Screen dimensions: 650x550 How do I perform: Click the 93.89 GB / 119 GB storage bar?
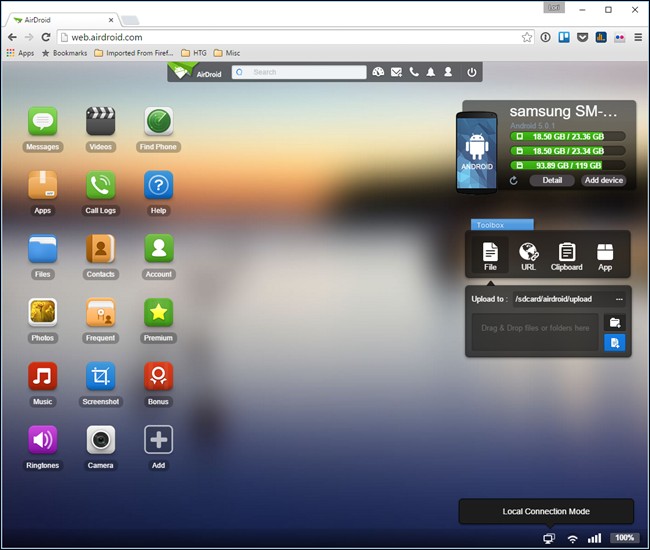(x=568, y=166)
